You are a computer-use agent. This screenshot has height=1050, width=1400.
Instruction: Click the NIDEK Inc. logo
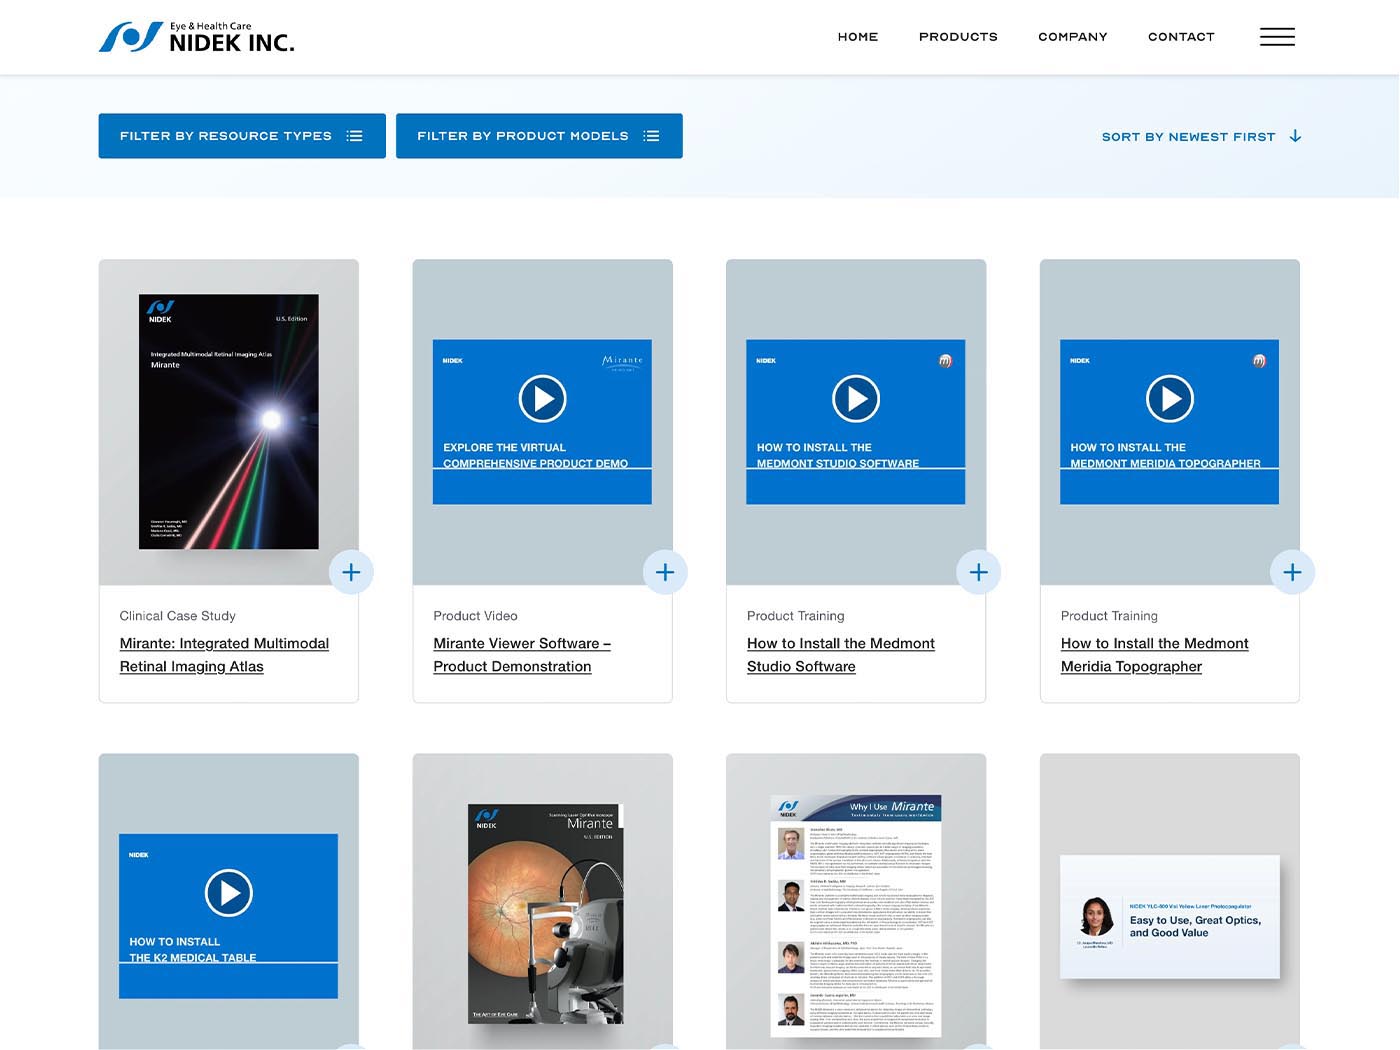click(x=196, y=37)
